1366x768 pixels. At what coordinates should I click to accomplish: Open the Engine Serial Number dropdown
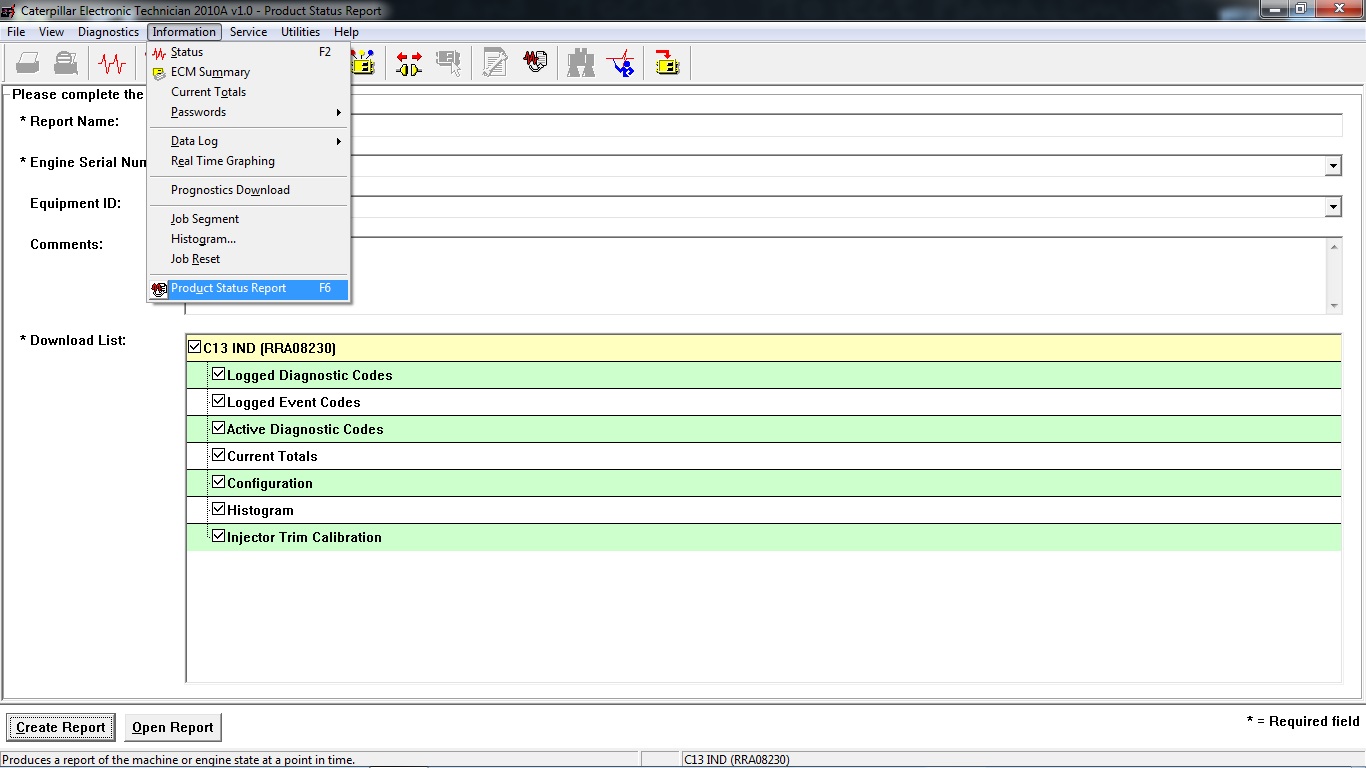(x=1334, y=165)
